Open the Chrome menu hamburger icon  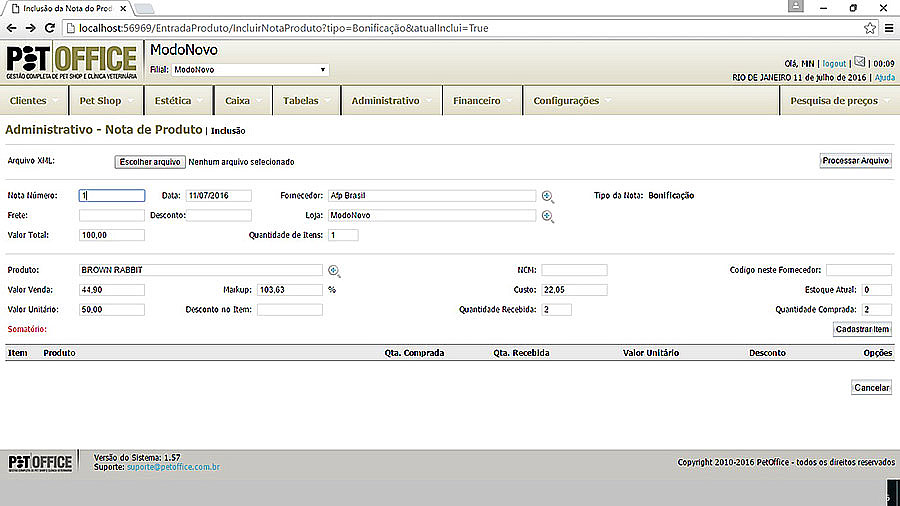[x=888, y=28]
